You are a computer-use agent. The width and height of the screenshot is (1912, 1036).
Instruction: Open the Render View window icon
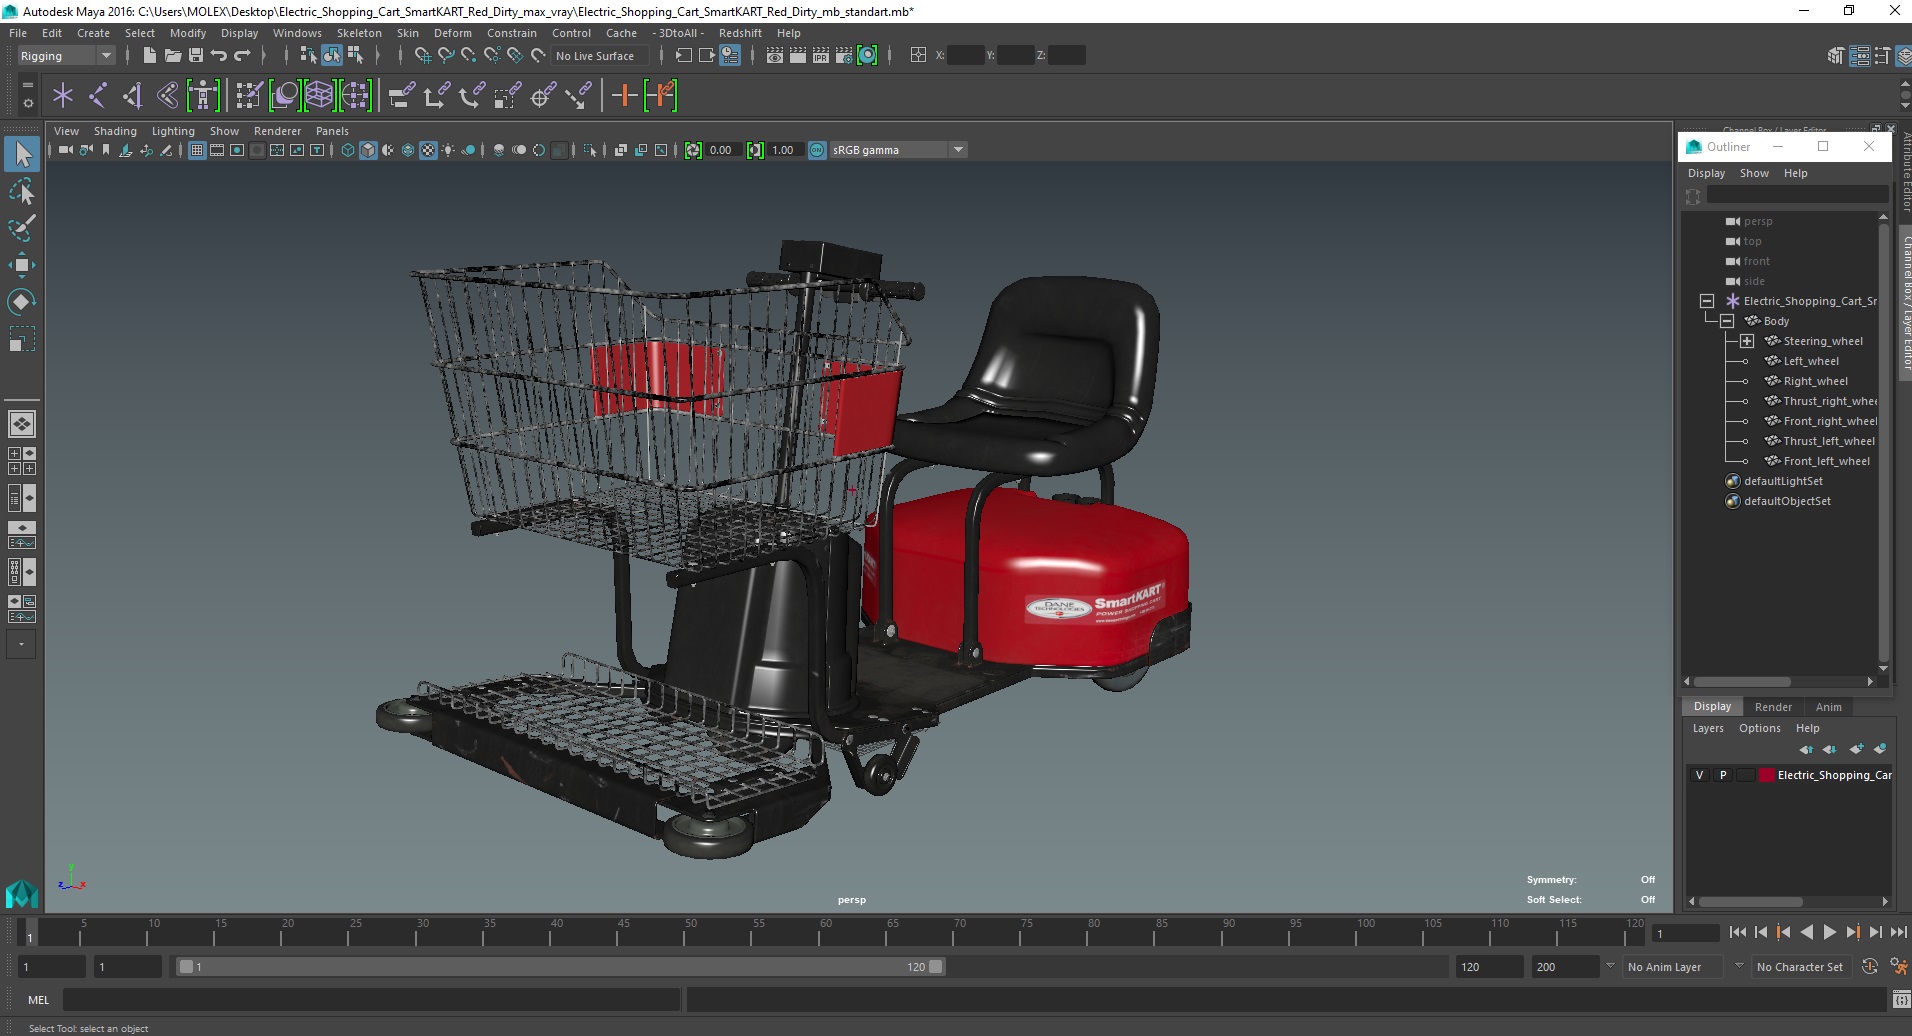tap(775, 56)
